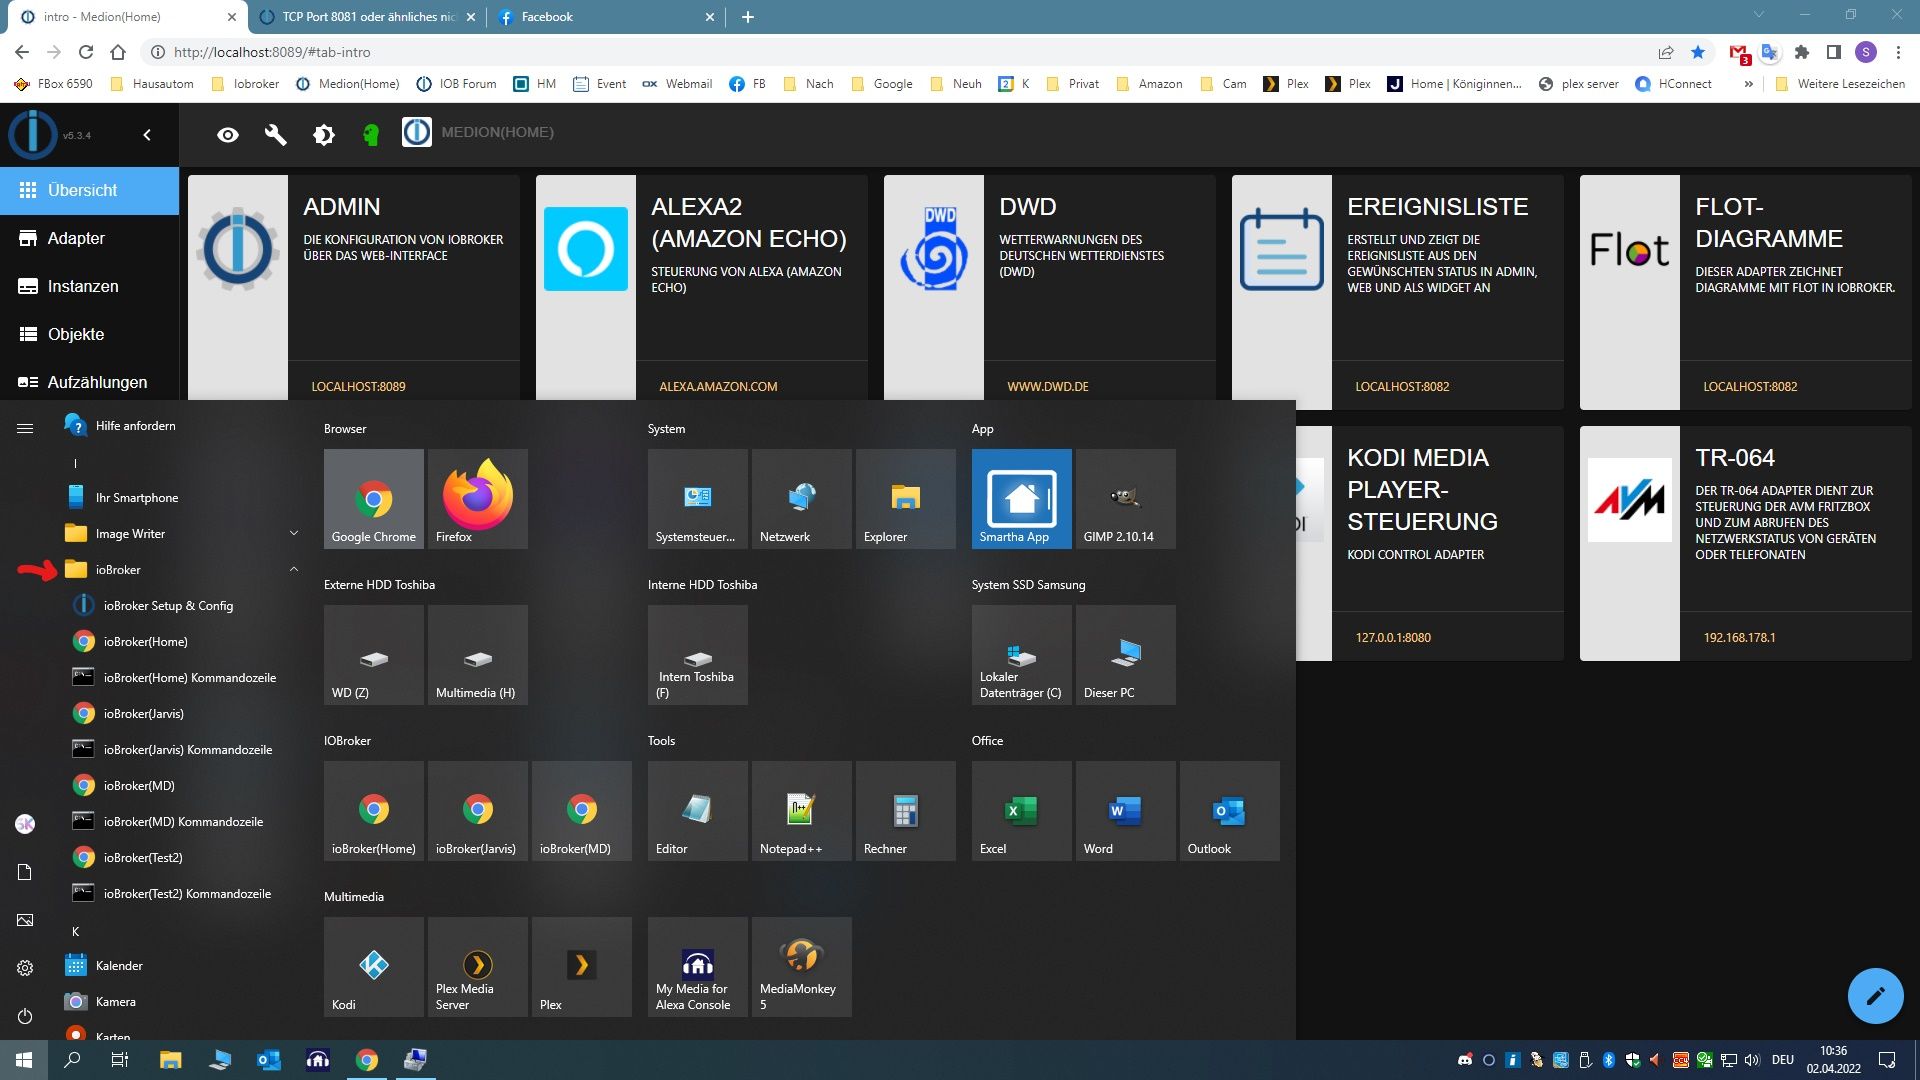The image size is (1920, 1080).
Task: Switch to the Facebook browser tab
Action: [600, 17]
